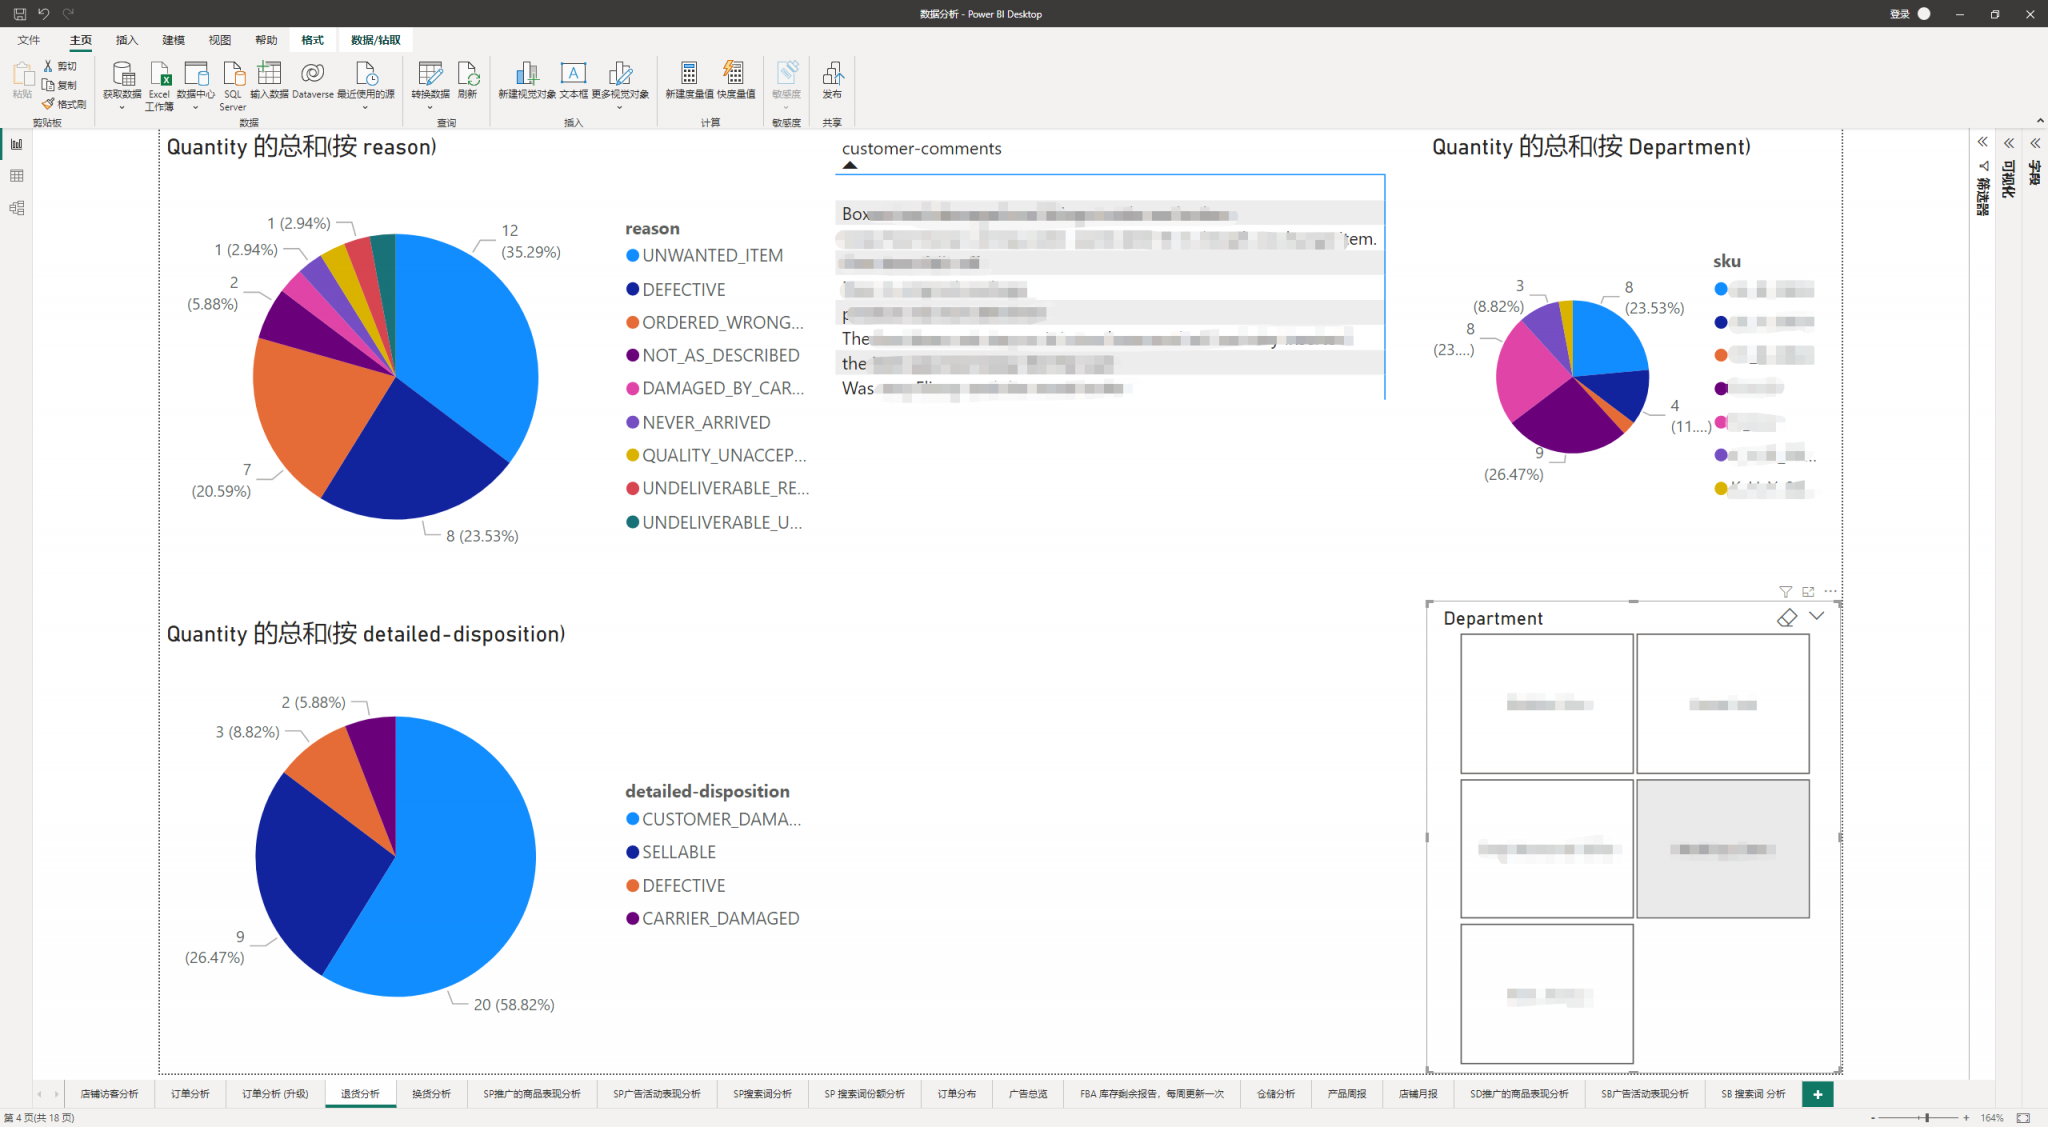Switch to the 订单分析 page tab
Viewport: 2048px width, 1127px height.
click(x=190, y=1094)
